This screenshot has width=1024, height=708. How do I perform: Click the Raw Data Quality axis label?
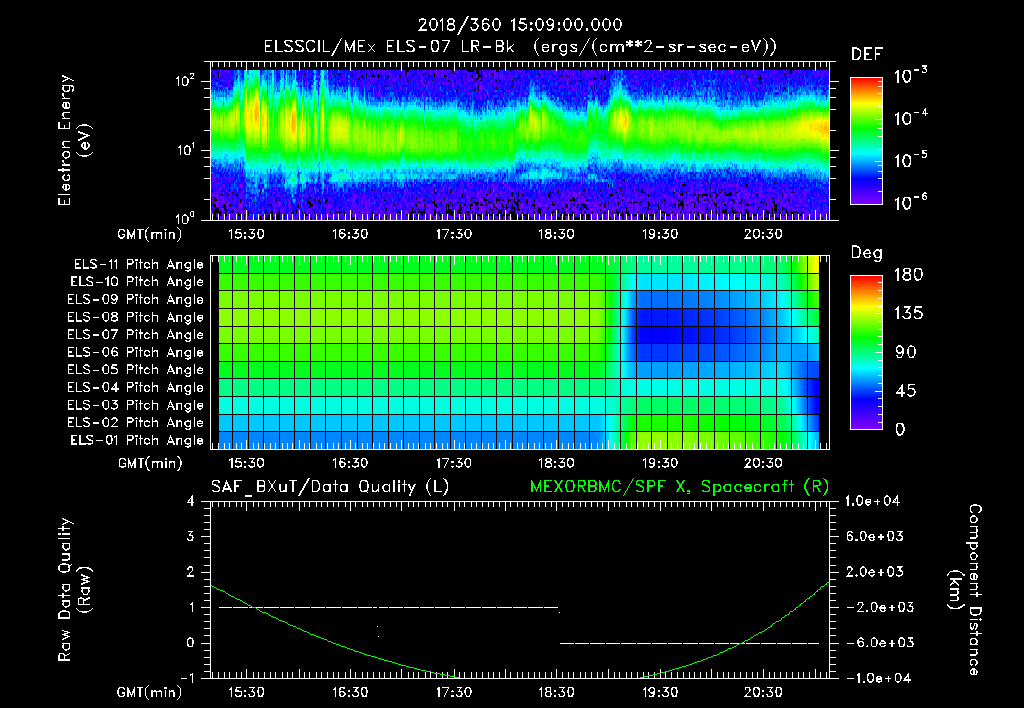(x=74, y=590)
